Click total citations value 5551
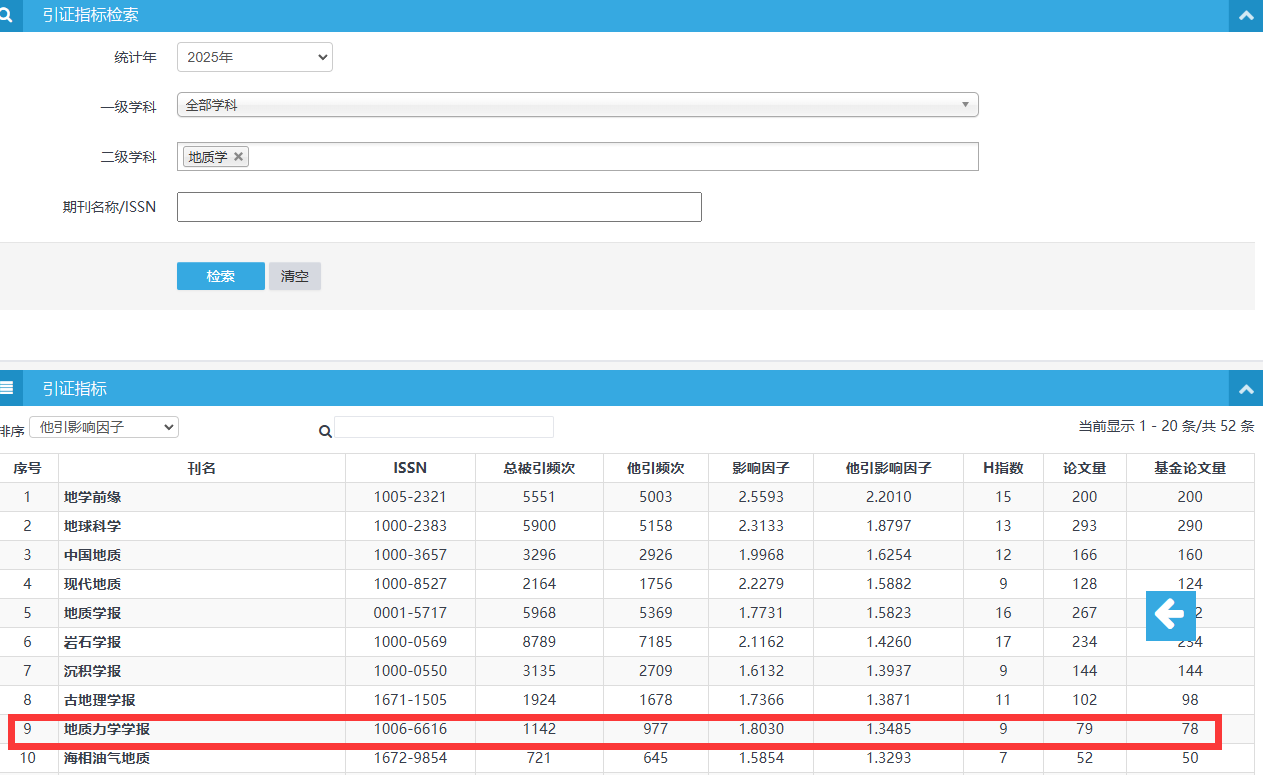1263x775 pixels. tap(540, 497)
